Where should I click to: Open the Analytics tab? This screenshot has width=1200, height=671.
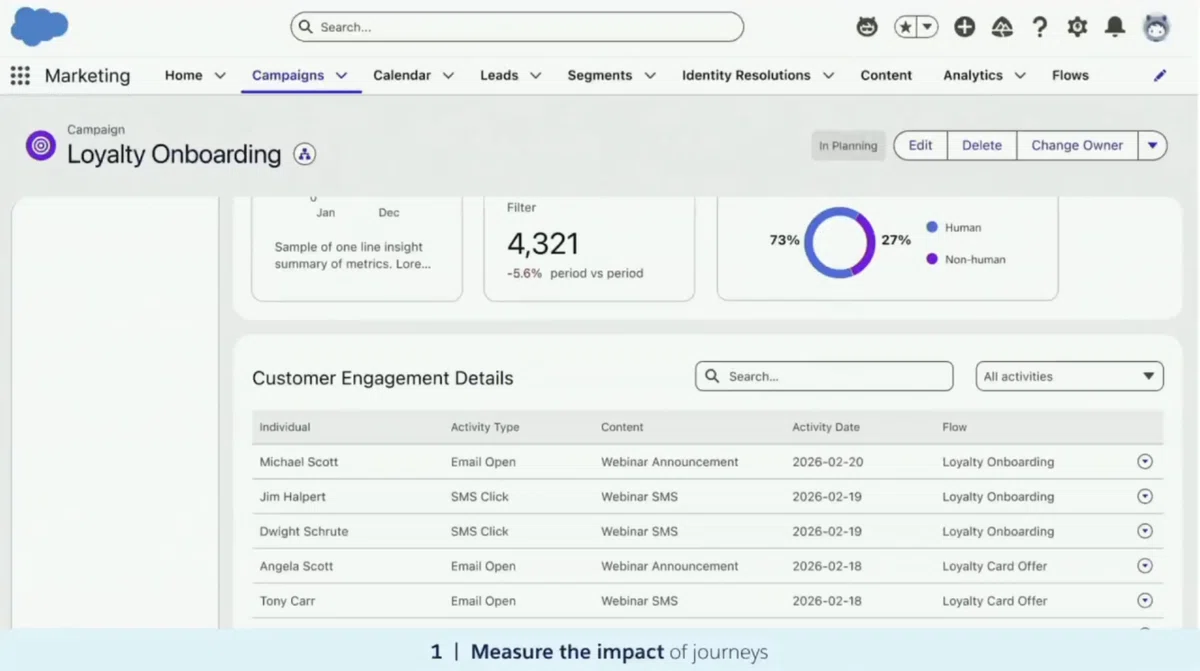tap(973, 75)
